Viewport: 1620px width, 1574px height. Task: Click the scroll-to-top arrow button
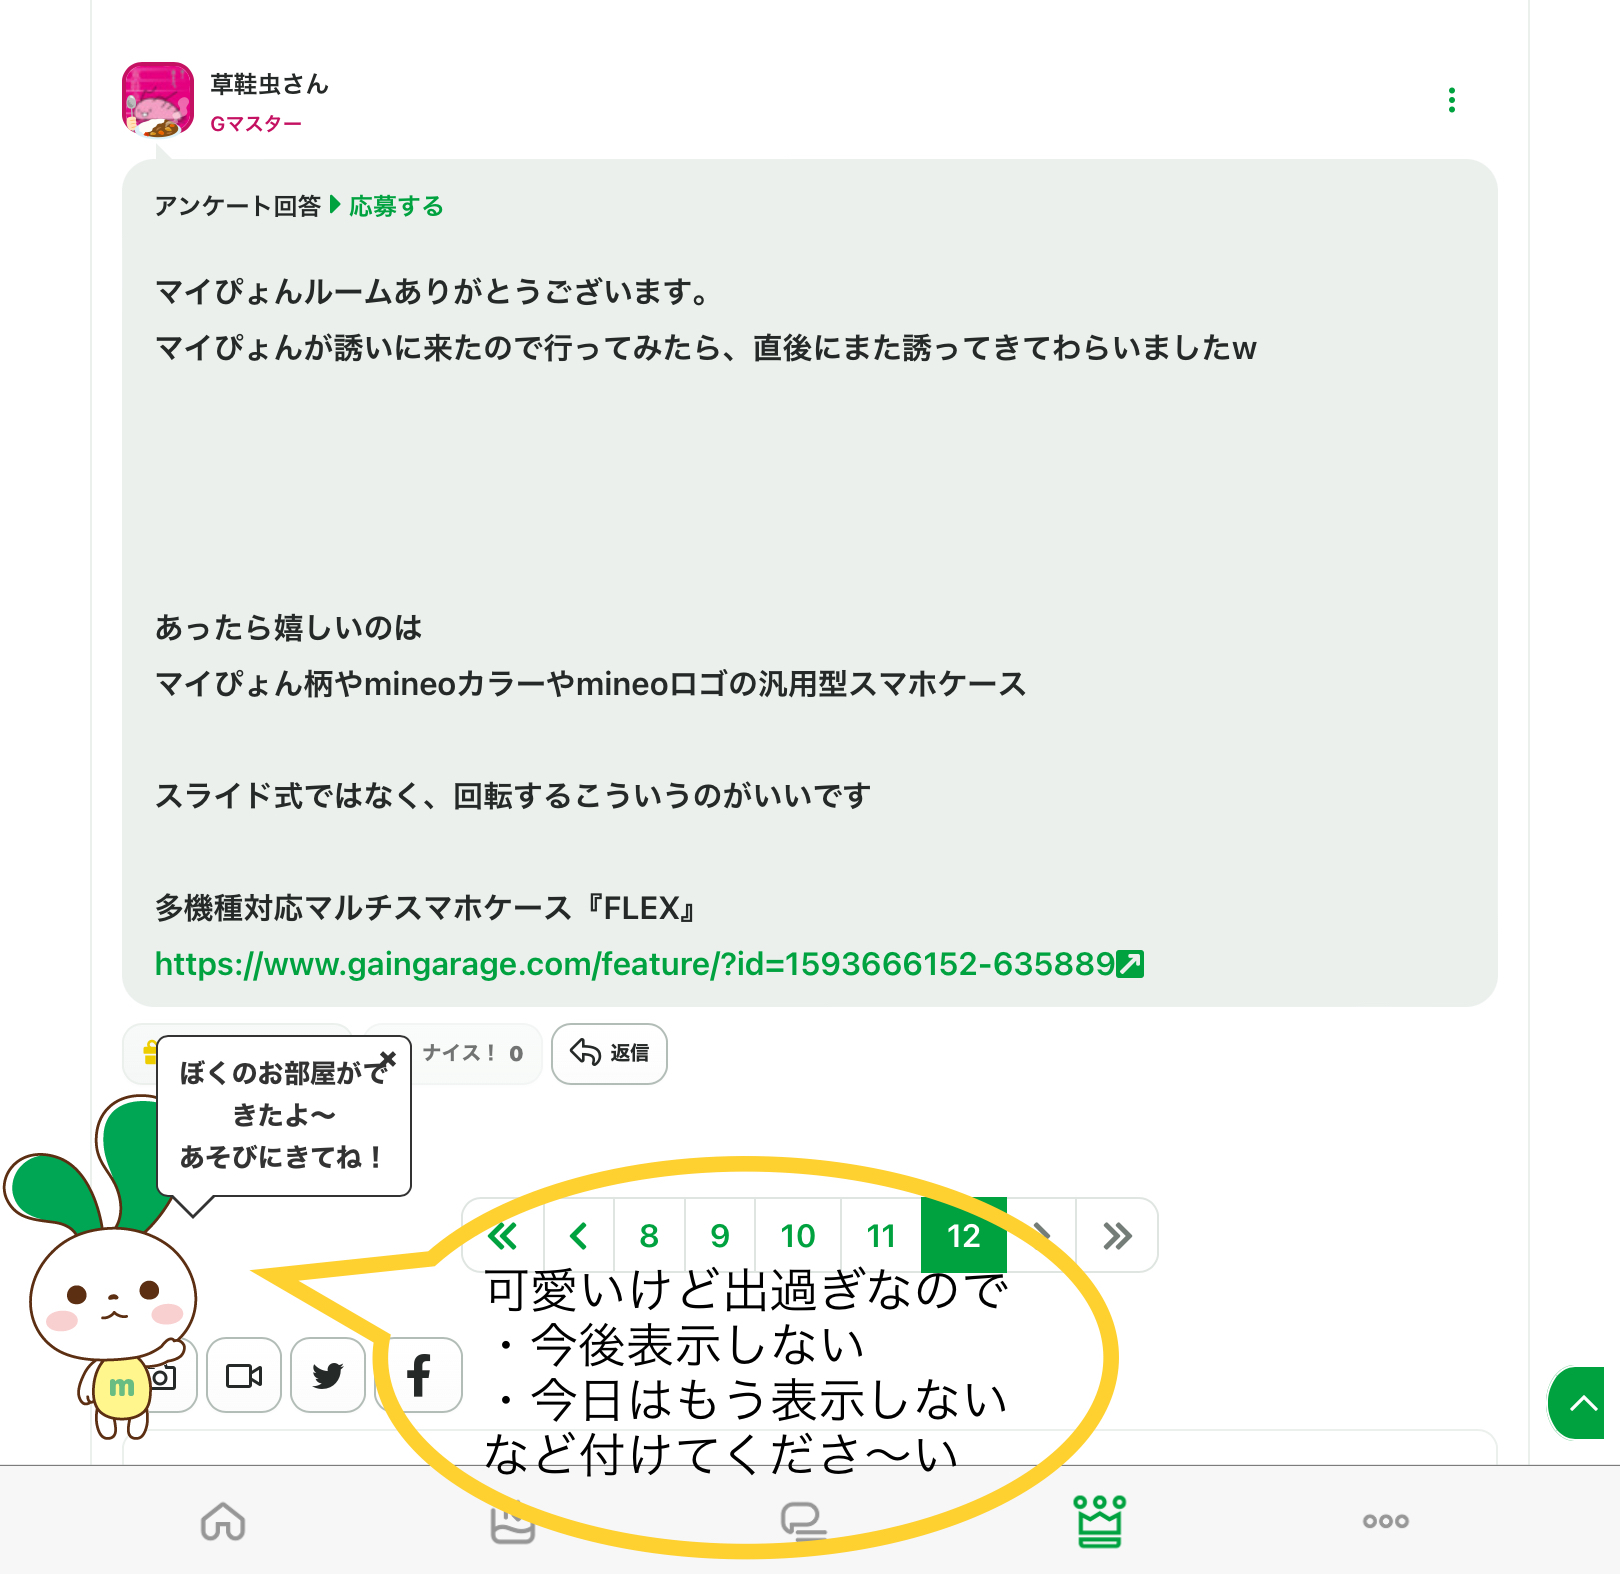pos(1579,1403)
